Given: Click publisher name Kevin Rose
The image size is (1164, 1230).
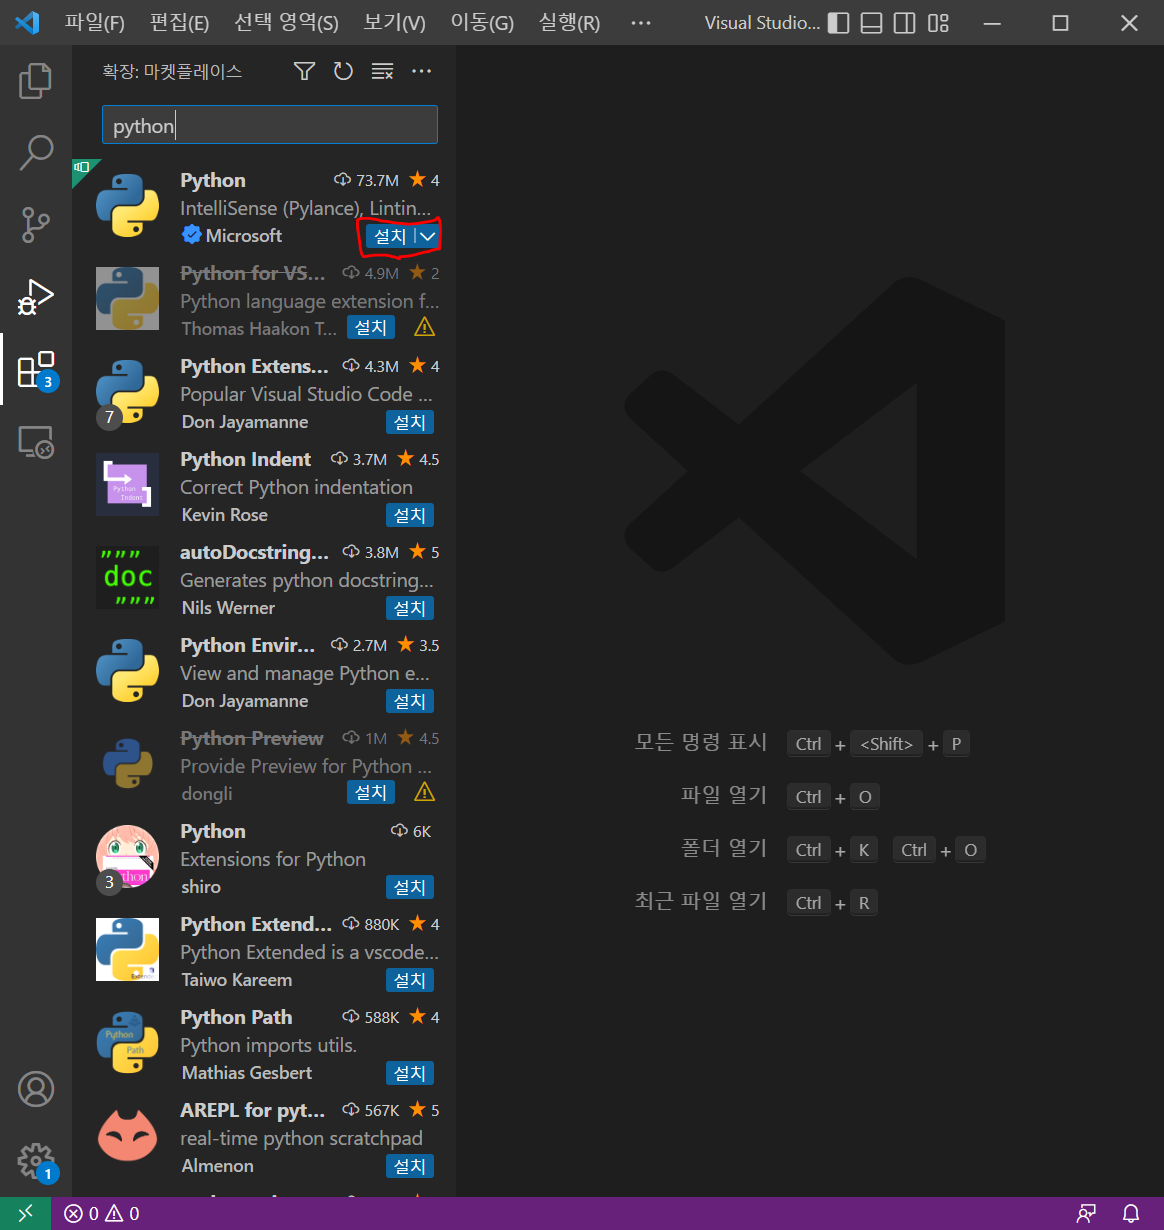Looking at the screenshot, I should point(225,515).
